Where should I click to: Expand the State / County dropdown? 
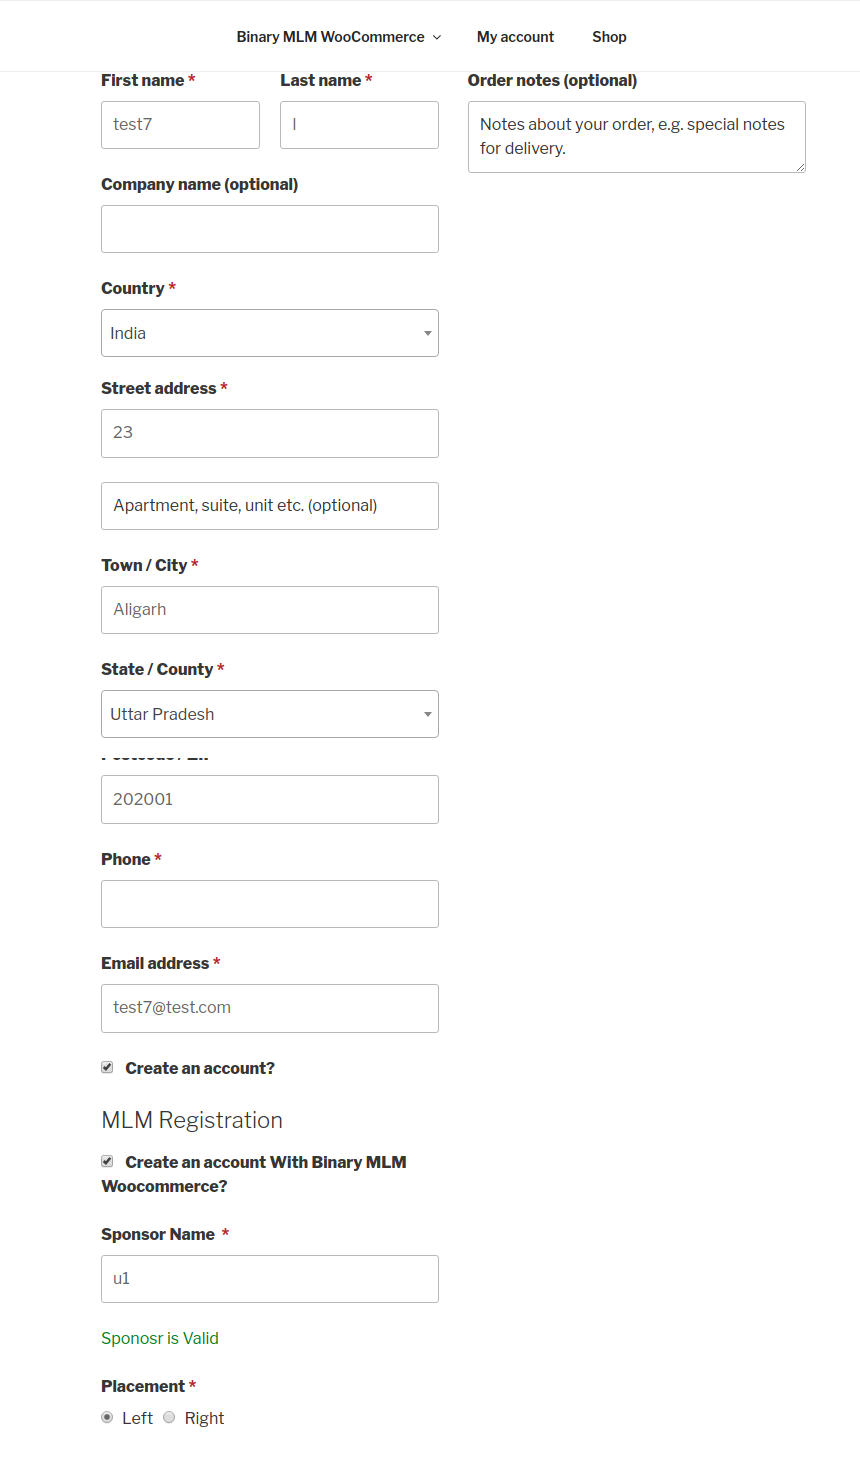[270, 714]
